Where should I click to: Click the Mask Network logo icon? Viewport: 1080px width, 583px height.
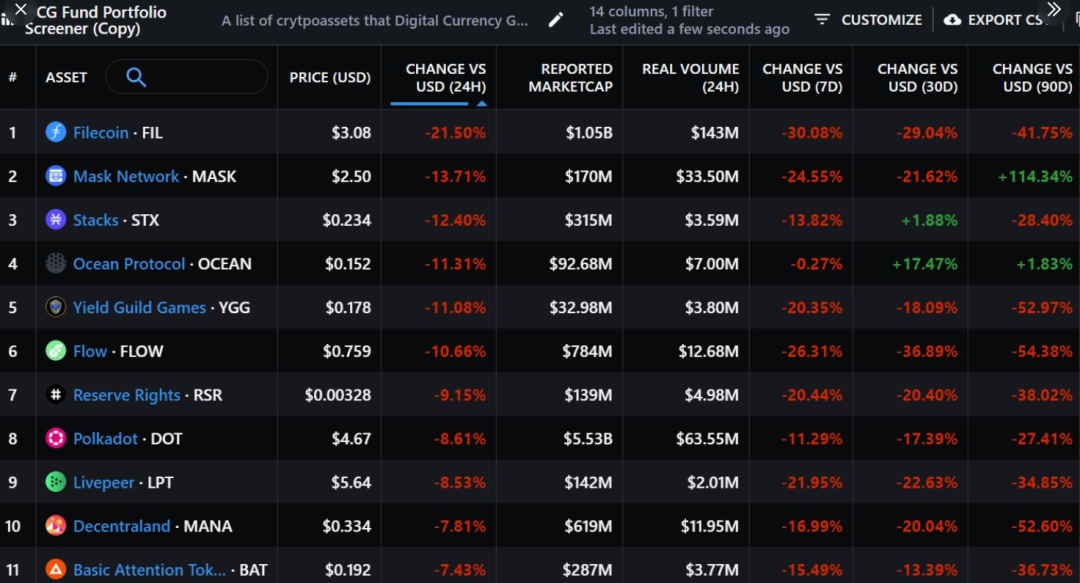(x=56, y=176)
